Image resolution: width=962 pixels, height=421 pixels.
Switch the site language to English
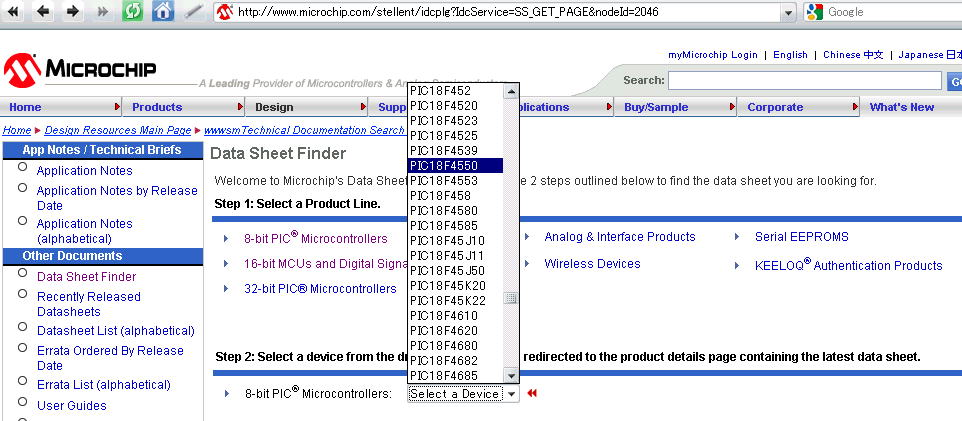(x=790, y=55)
